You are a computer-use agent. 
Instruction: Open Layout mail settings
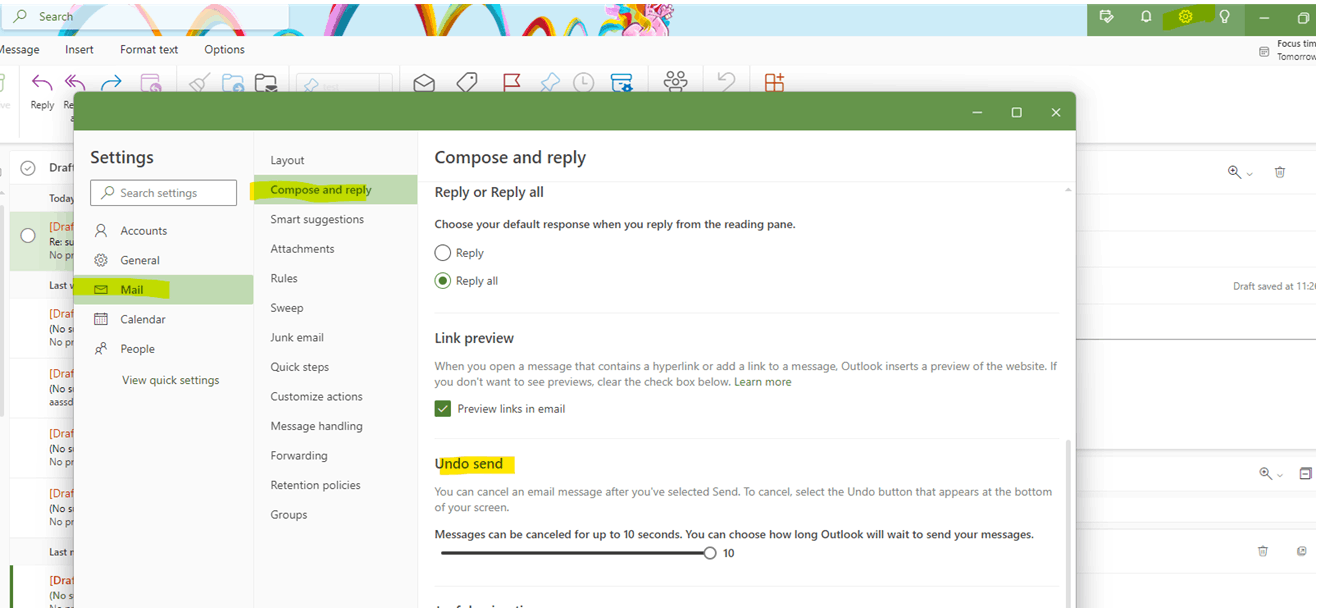[x=335, y=160]
